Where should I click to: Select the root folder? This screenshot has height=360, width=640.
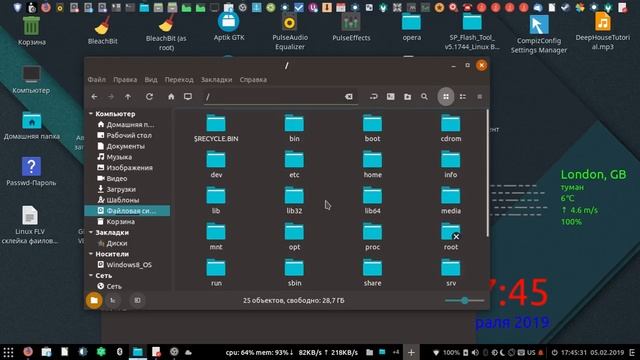pyautogui.click(x=451, y=236)
